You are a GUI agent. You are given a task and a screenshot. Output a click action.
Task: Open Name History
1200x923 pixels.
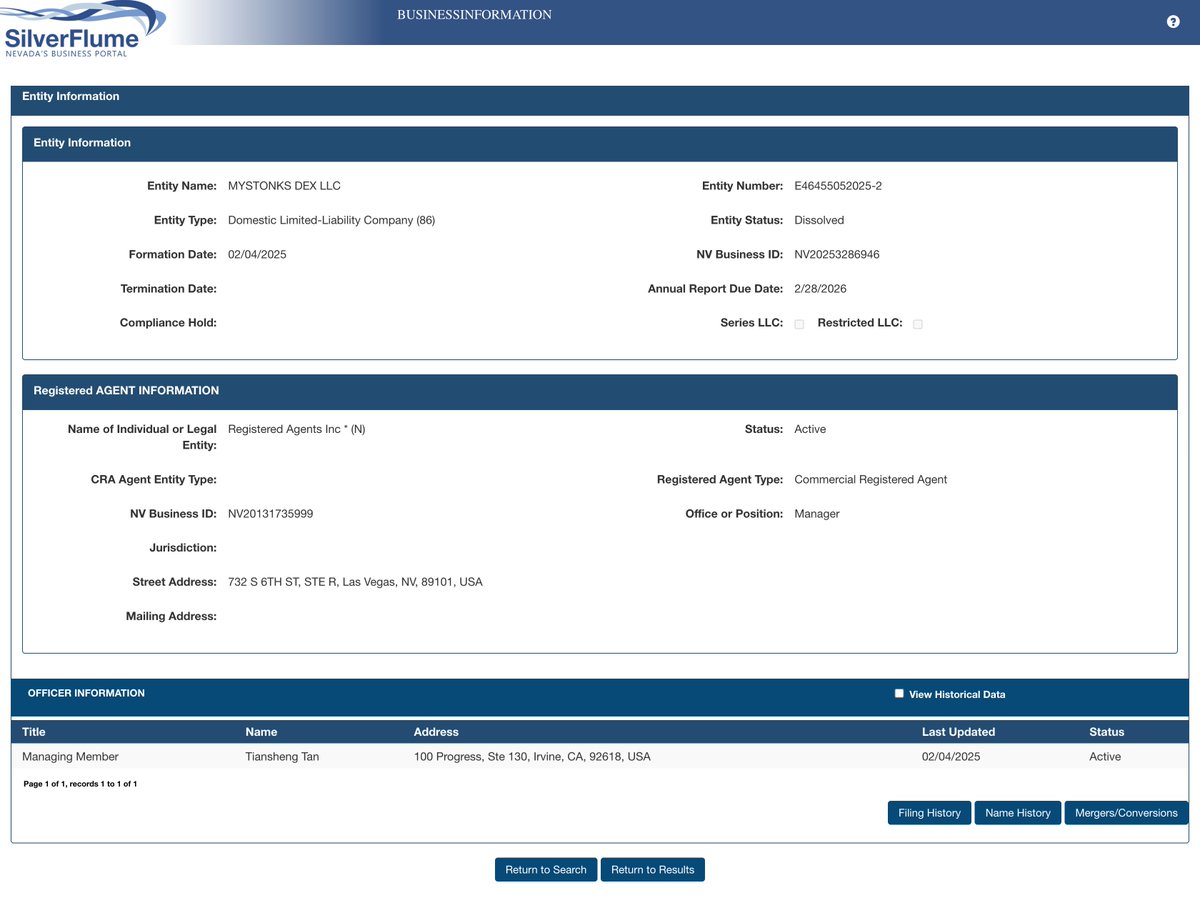tap(1018, 813)
